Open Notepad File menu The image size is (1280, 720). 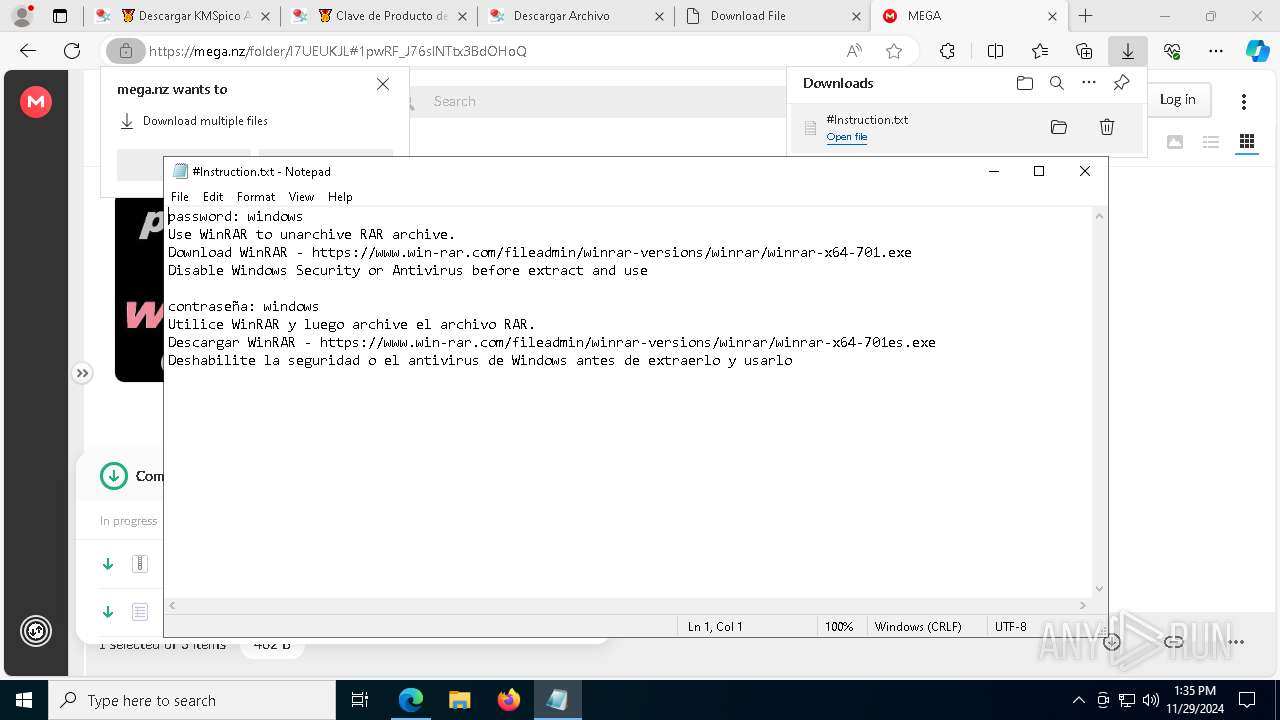[x=180, y=197]
